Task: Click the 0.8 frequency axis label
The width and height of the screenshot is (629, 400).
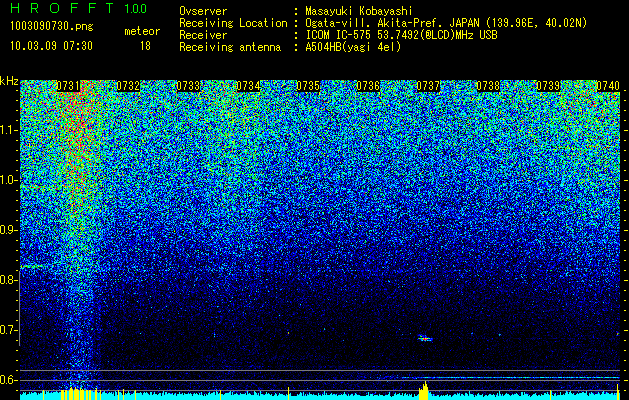Action: (8, 280)
